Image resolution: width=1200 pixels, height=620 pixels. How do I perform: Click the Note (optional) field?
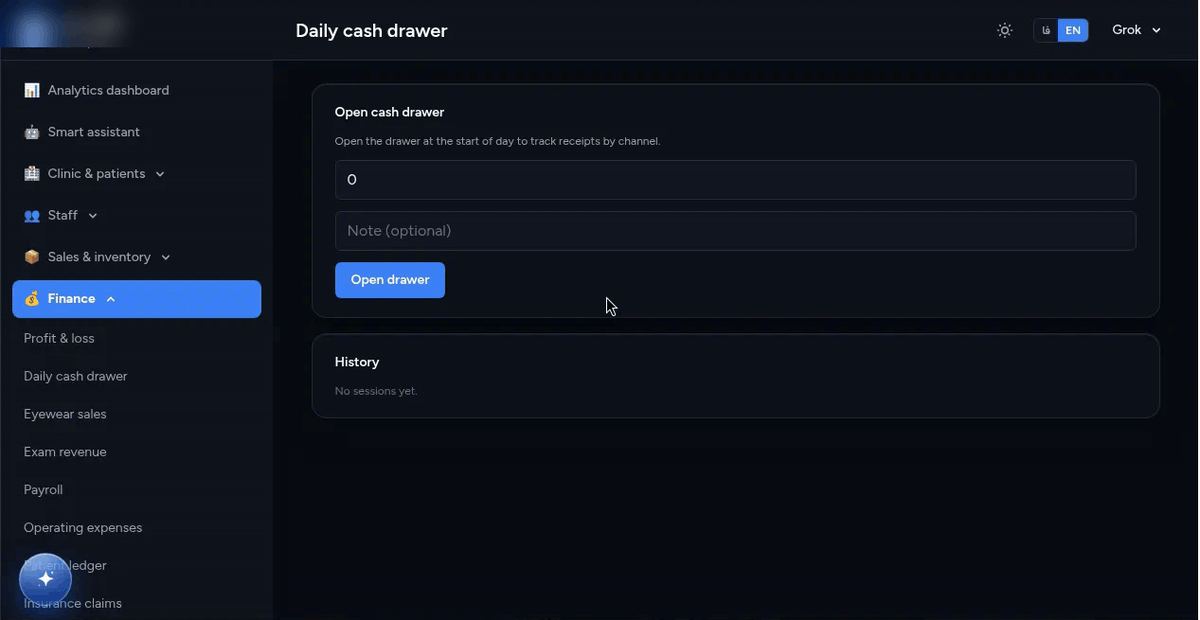pyautogui.click(x=735, y=231)
